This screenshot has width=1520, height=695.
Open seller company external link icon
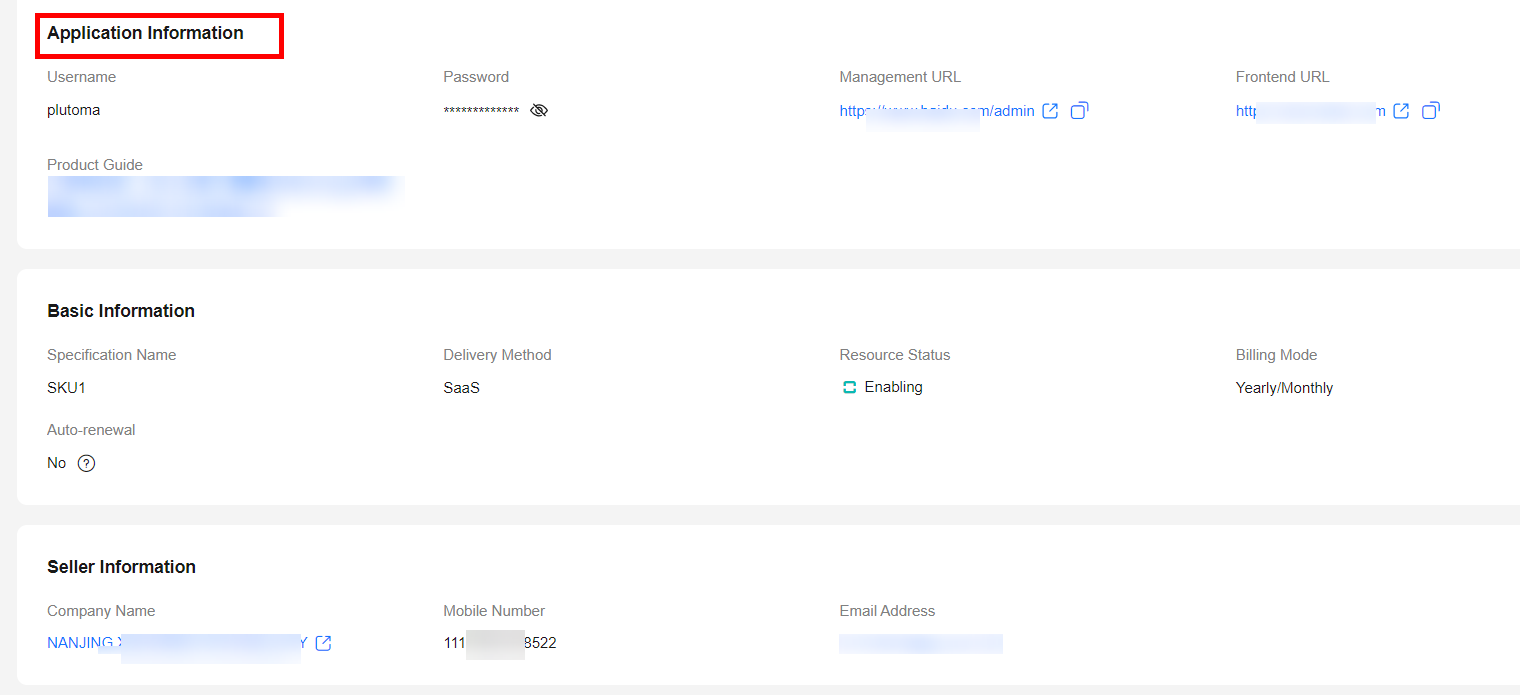(x=323, y=643)
